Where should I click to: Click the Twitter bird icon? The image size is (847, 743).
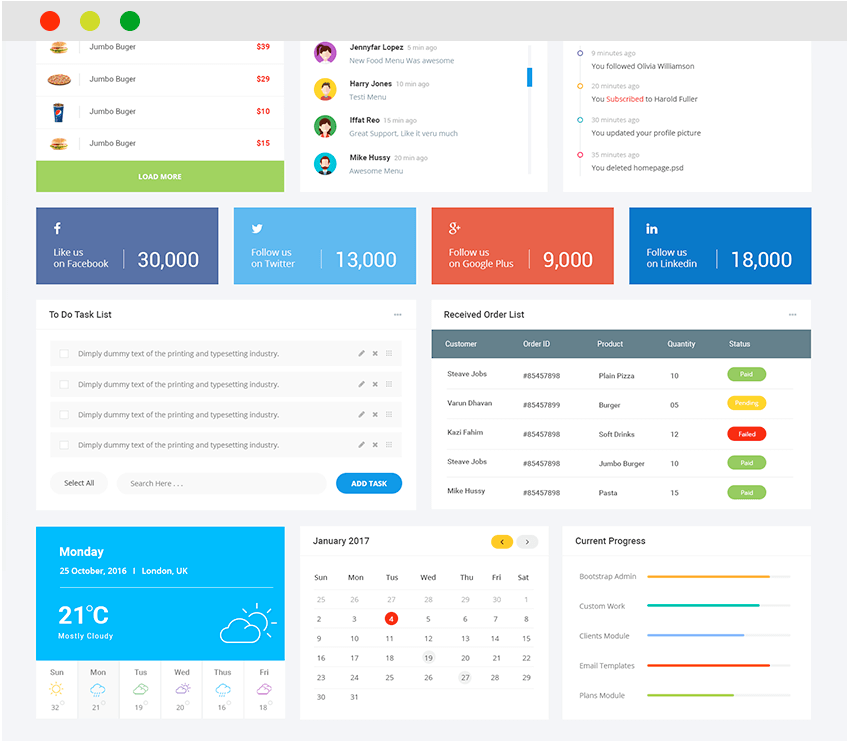point(256,229)
